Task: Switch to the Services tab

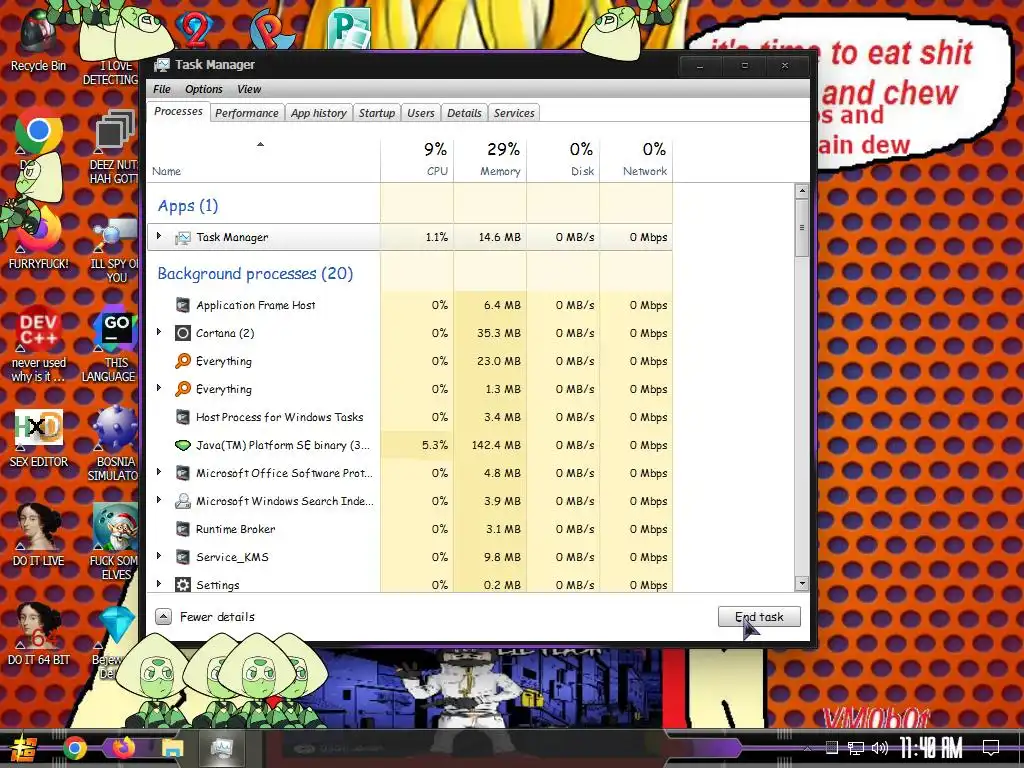Action: pyautogui.click(x=514, y=113)
